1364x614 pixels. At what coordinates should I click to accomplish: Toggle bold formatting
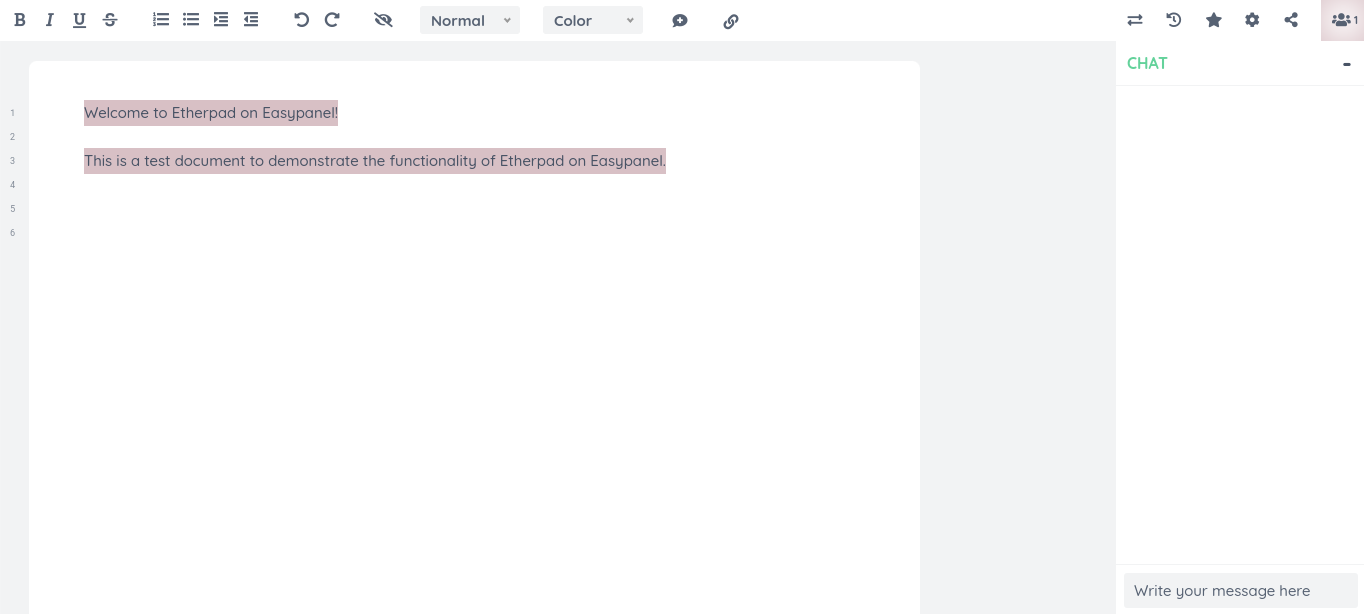tap(20, 20)
